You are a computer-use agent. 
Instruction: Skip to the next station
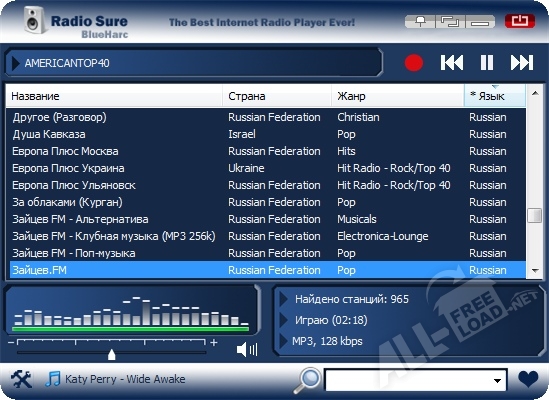522,63
